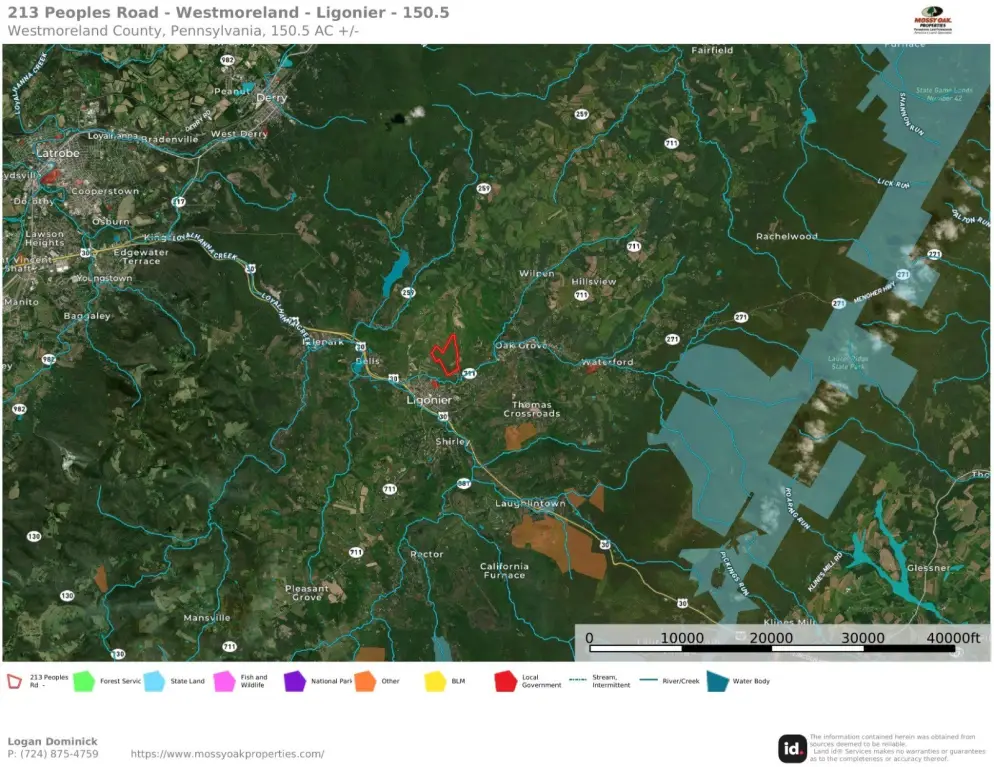
Task: Click the red Local Government legend icon
Action: [505, 681]
